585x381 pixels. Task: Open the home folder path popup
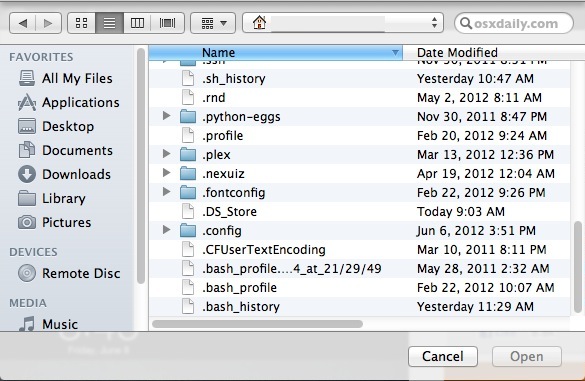343,23
